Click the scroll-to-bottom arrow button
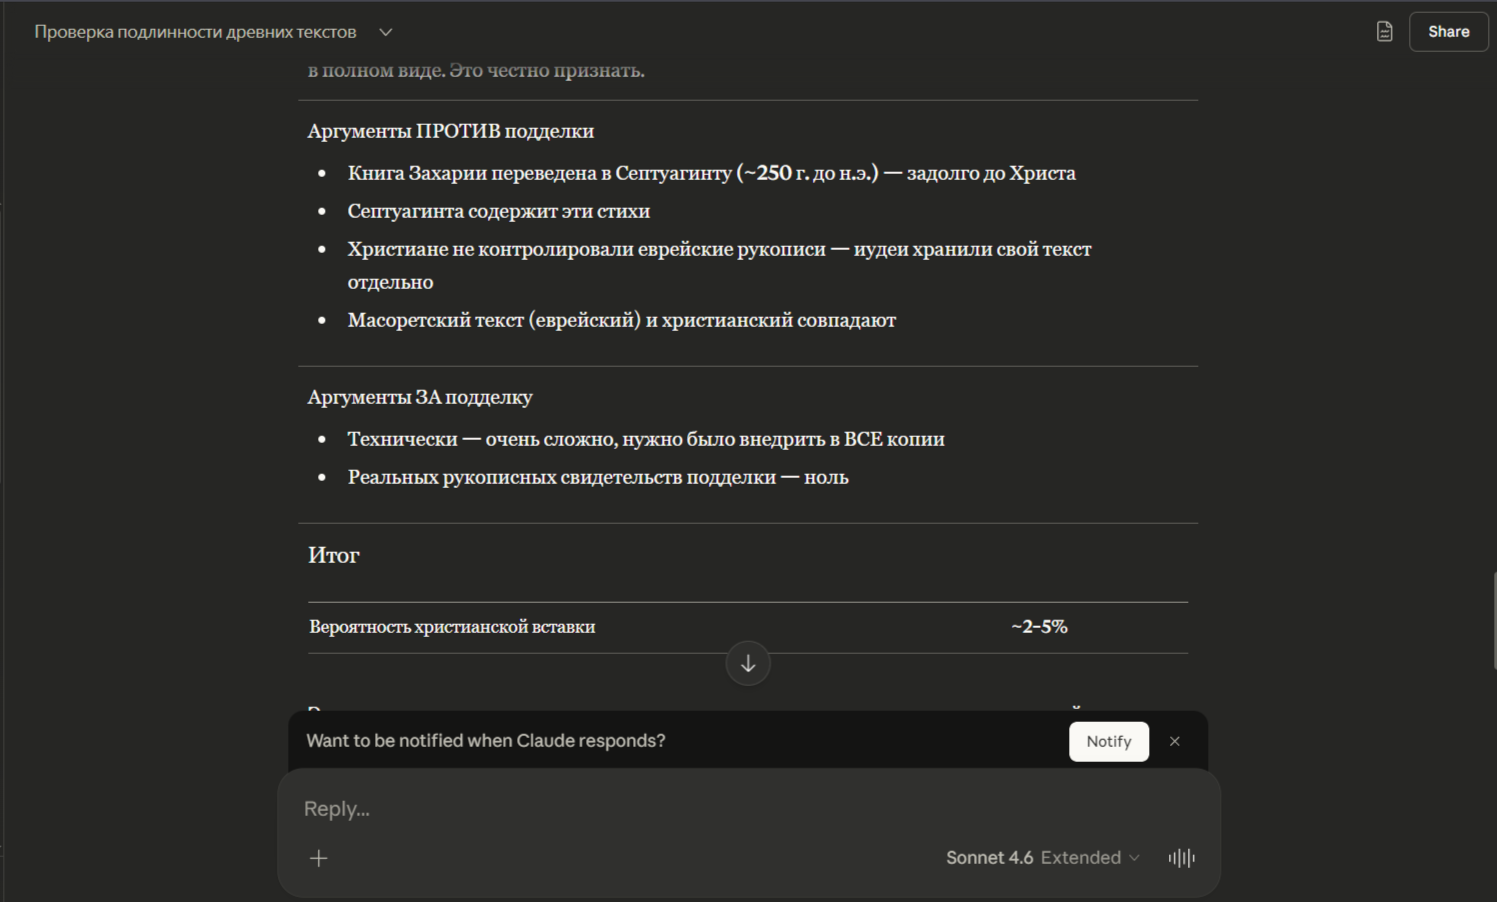 pos(748,664)
